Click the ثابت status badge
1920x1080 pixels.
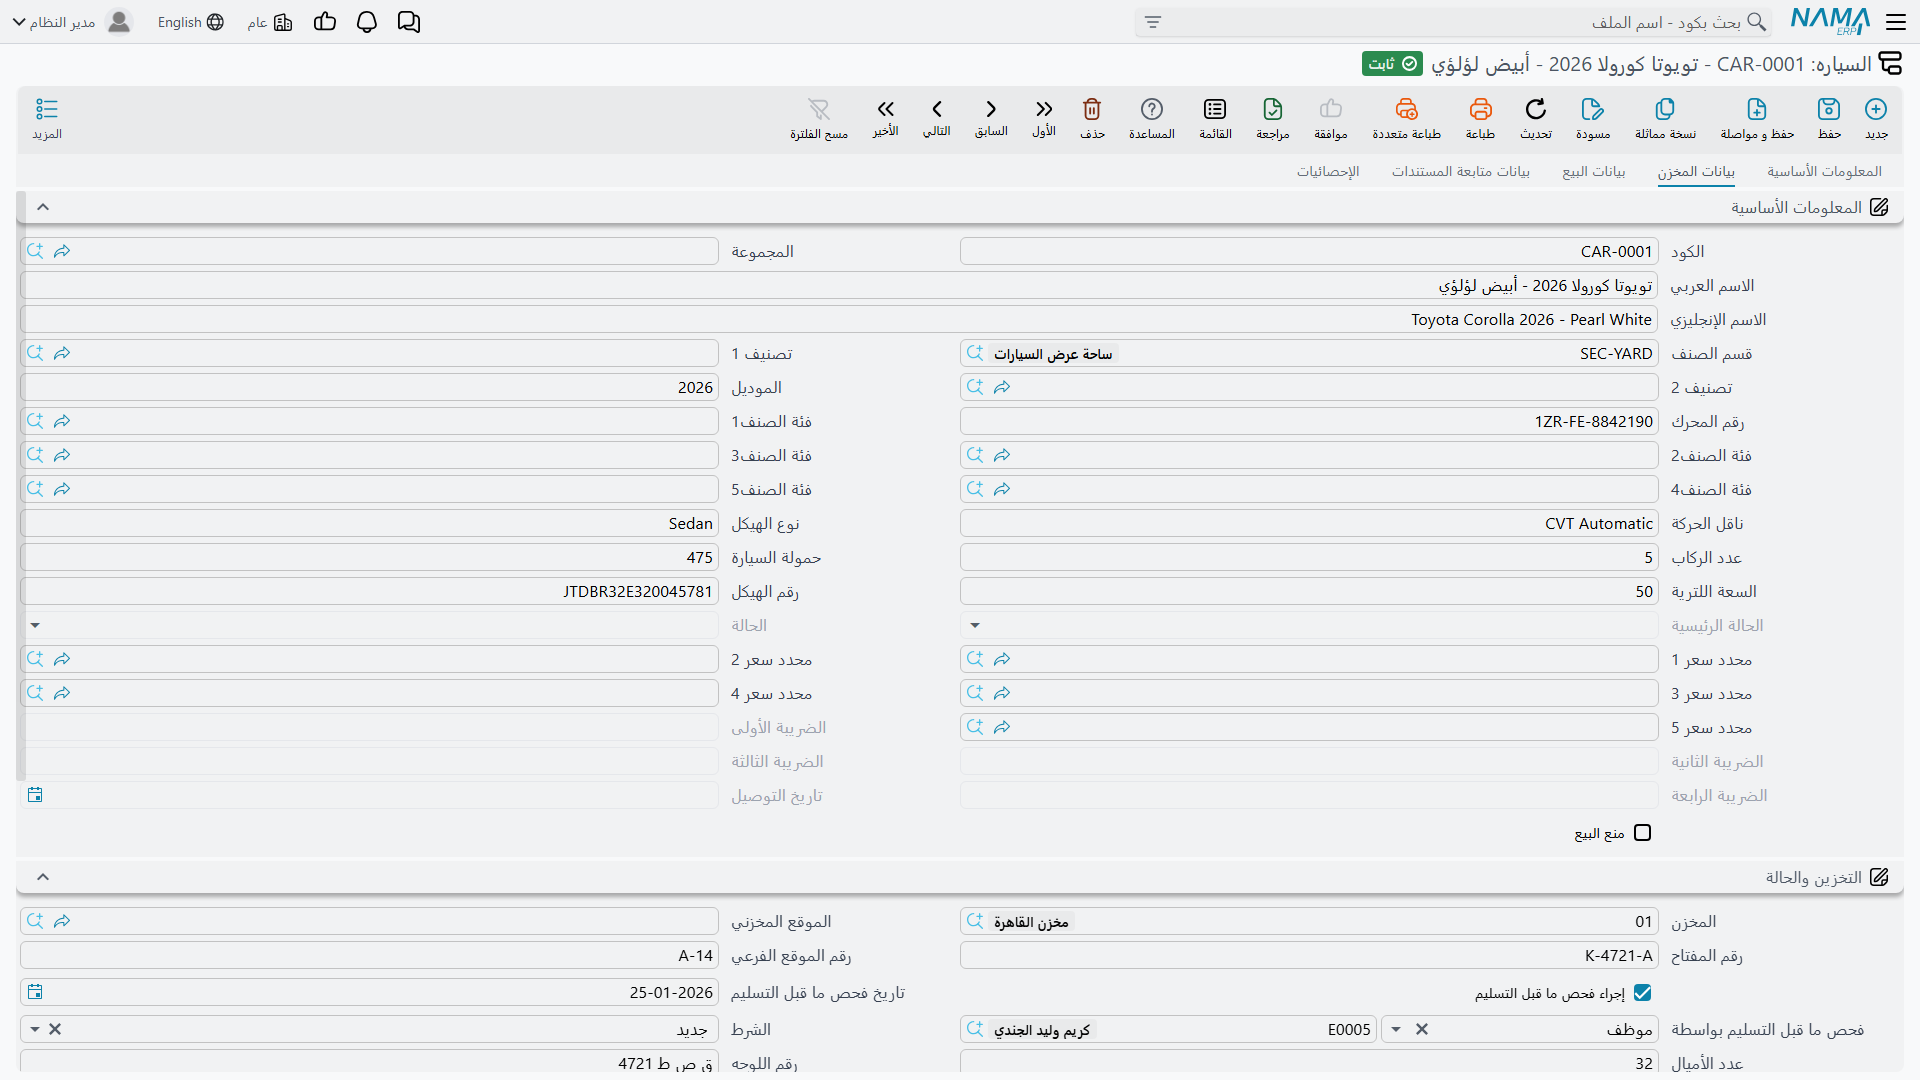(x=1392, y=64)
